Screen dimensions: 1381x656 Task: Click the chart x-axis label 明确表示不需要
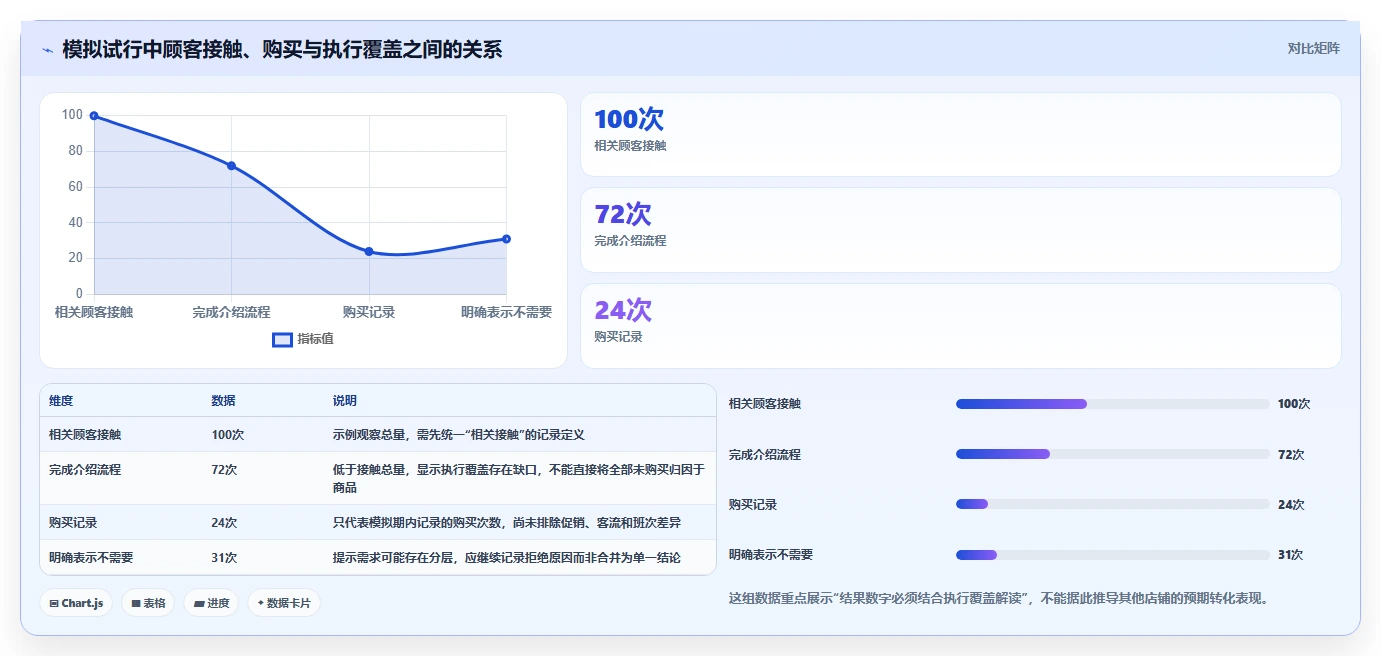(x=506, y=312)
